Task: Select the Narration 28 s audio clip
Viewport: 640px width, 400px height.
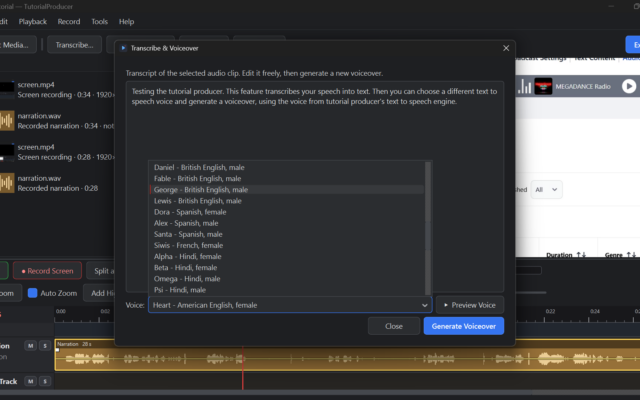Action: click(x=347, y=355)
